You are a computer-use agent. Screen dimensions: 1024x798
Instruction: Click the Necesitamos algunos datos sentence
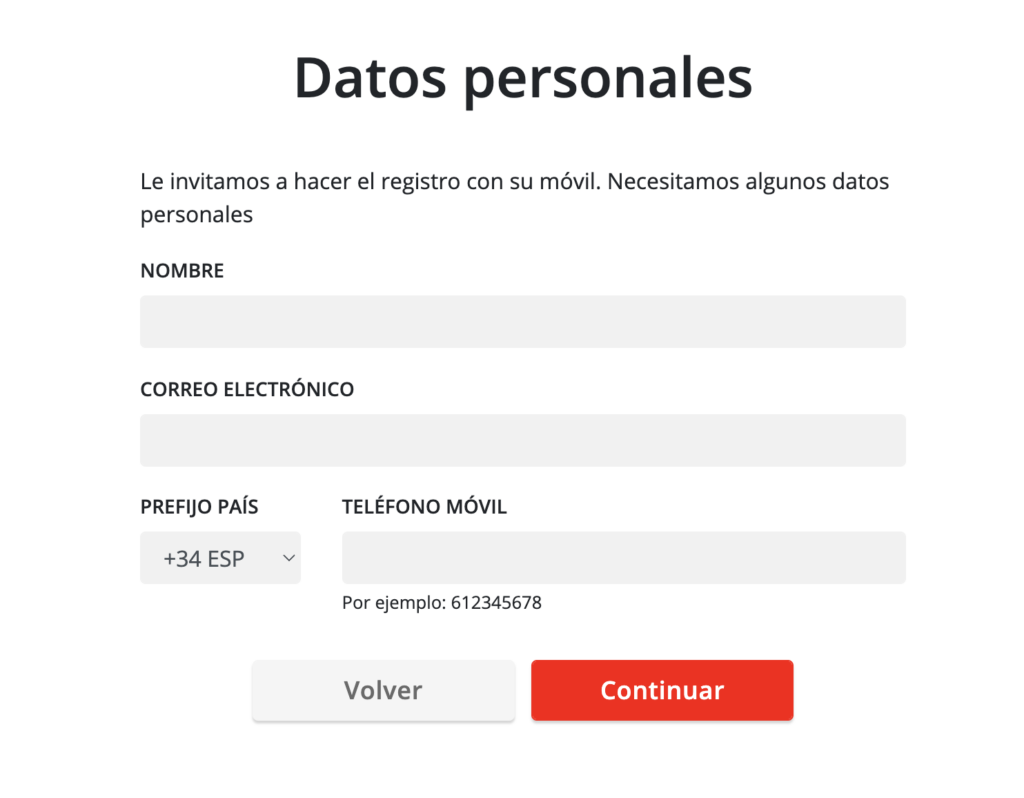pos(748,183)
